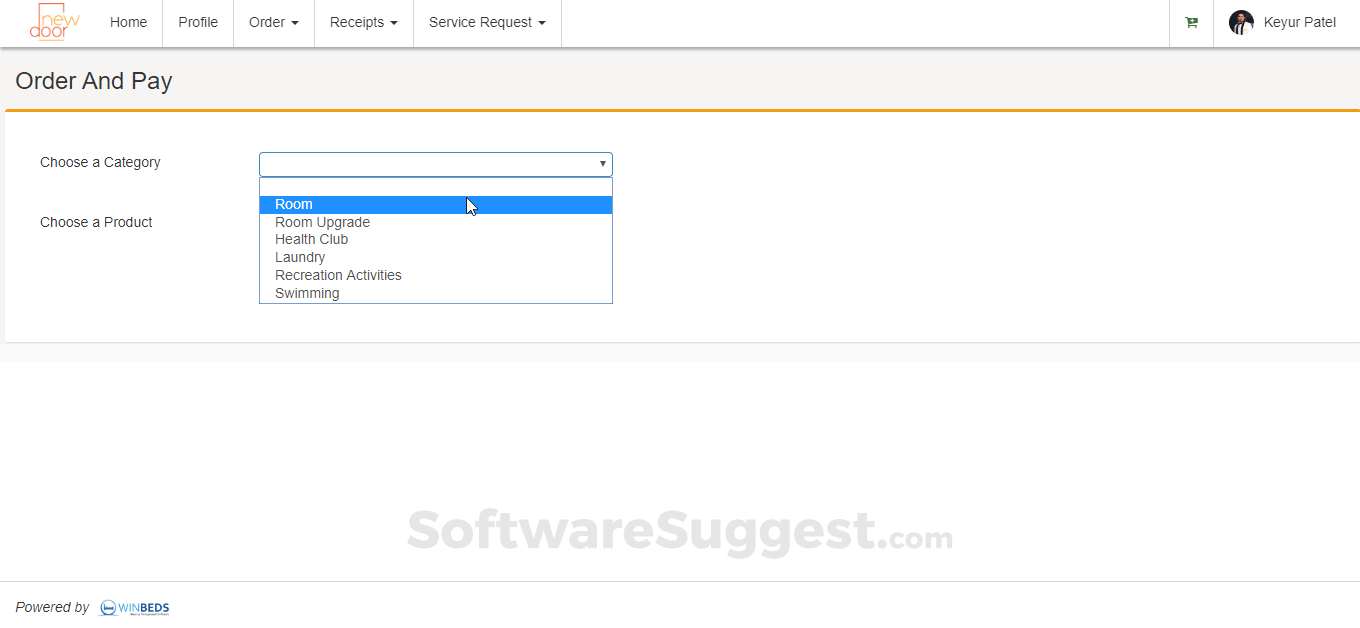
Task: Expand the Order menu
Action: click(x=272, y=22)
